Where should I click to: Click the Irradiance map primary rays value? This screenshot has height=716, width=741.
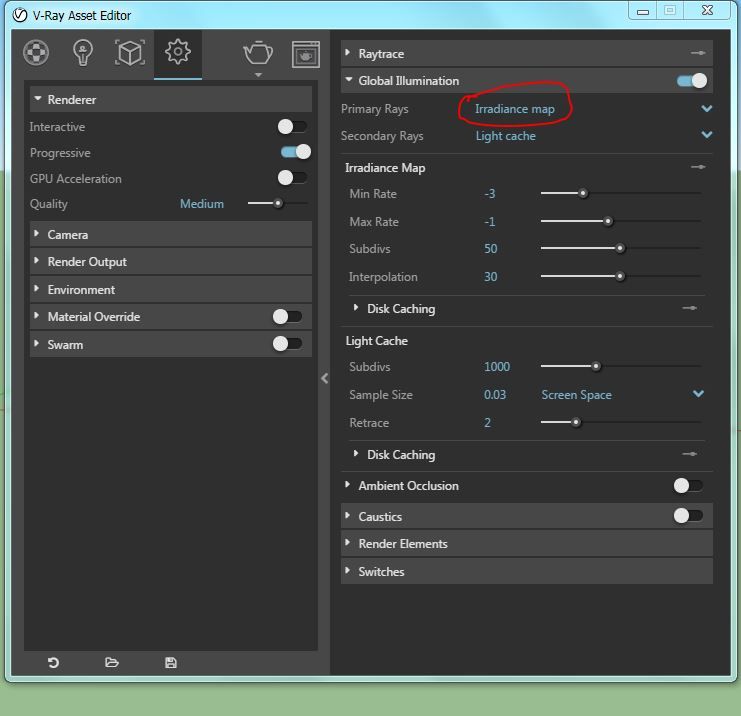click(515, 109)
